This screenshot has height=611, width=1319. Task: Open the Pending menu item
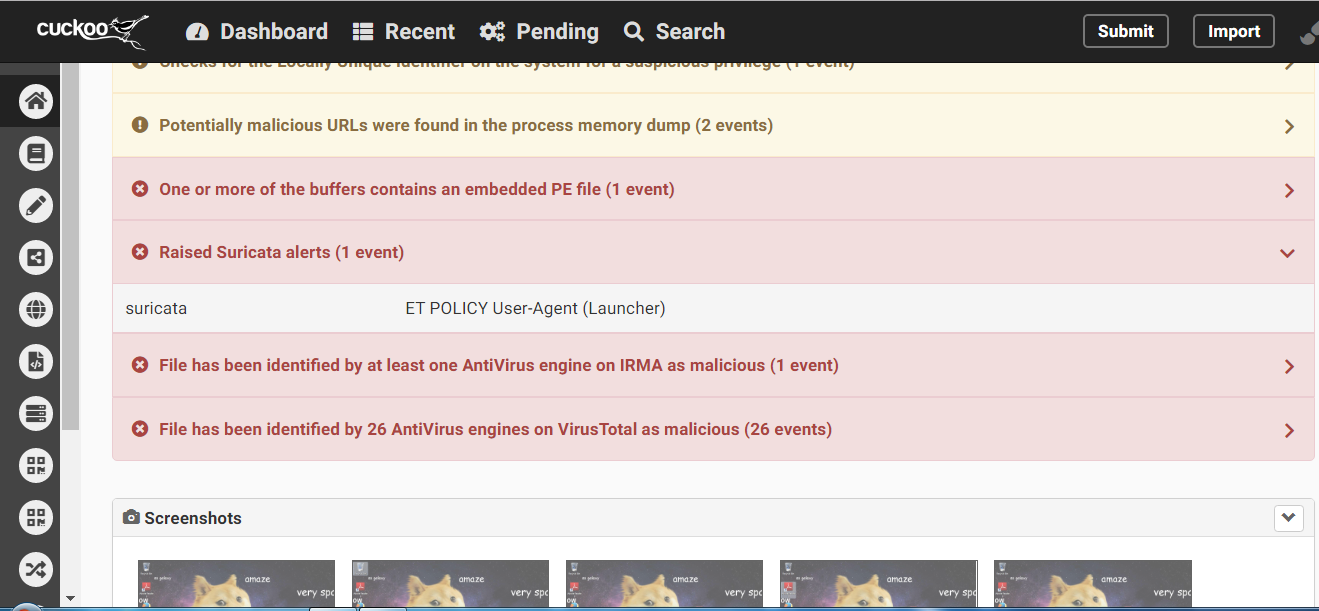pos(539,32)
